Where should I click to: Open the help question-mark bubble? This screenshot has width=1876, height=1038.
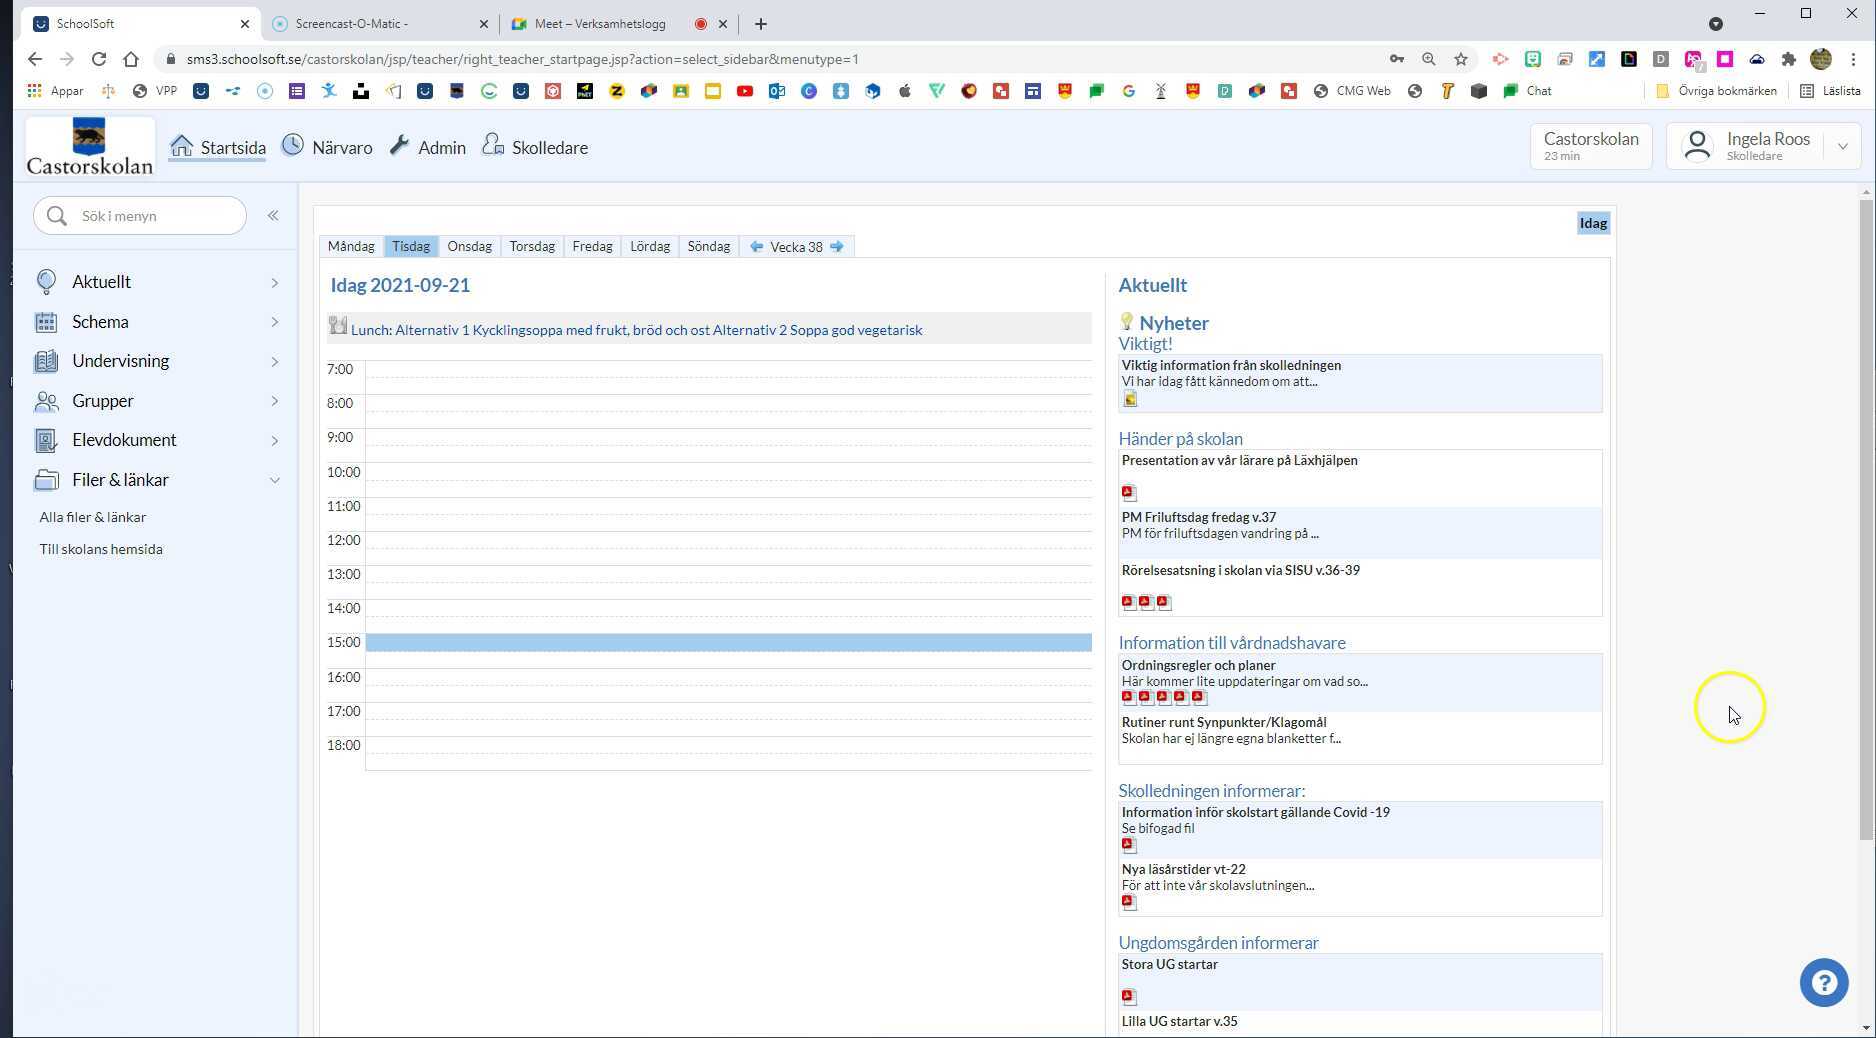point(1824,983)
